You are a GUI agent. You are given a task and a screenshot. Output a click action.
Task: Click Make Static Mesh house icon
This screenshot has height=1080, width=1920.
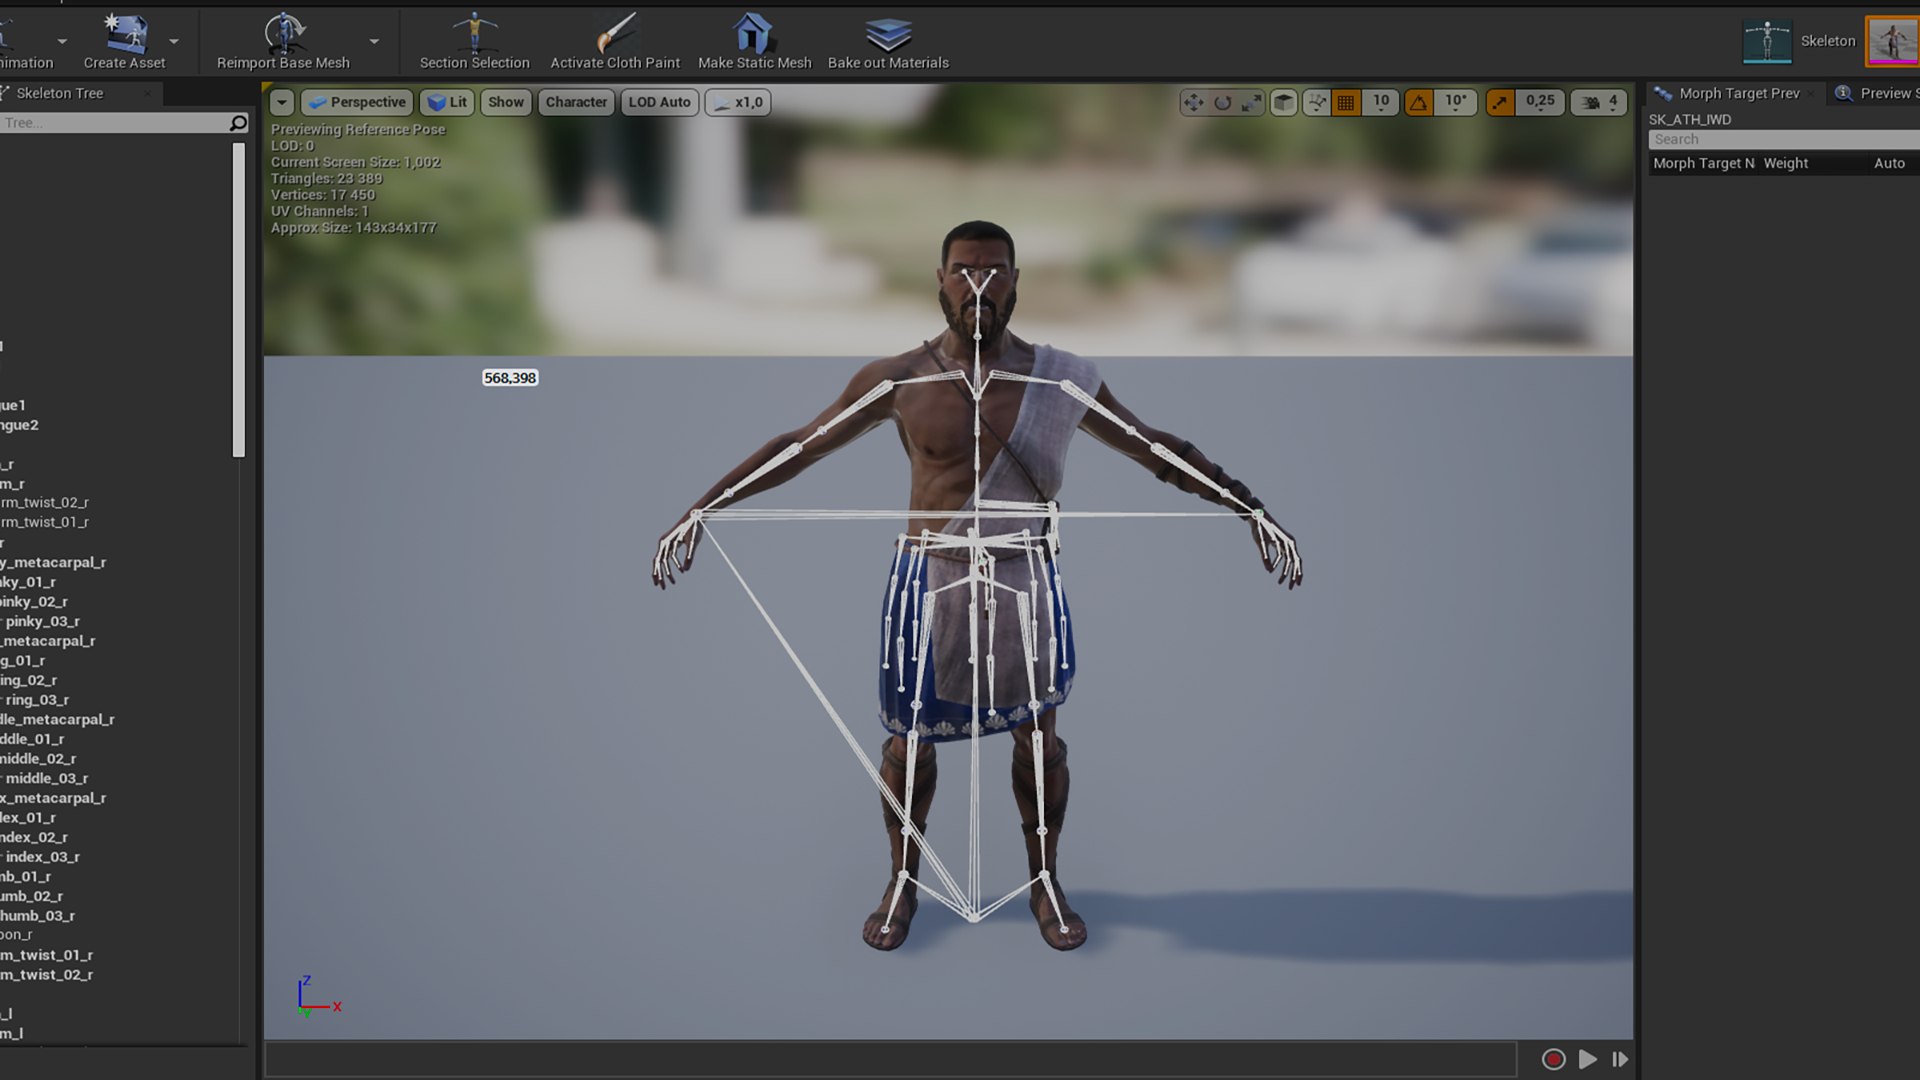tap(754, 33)
